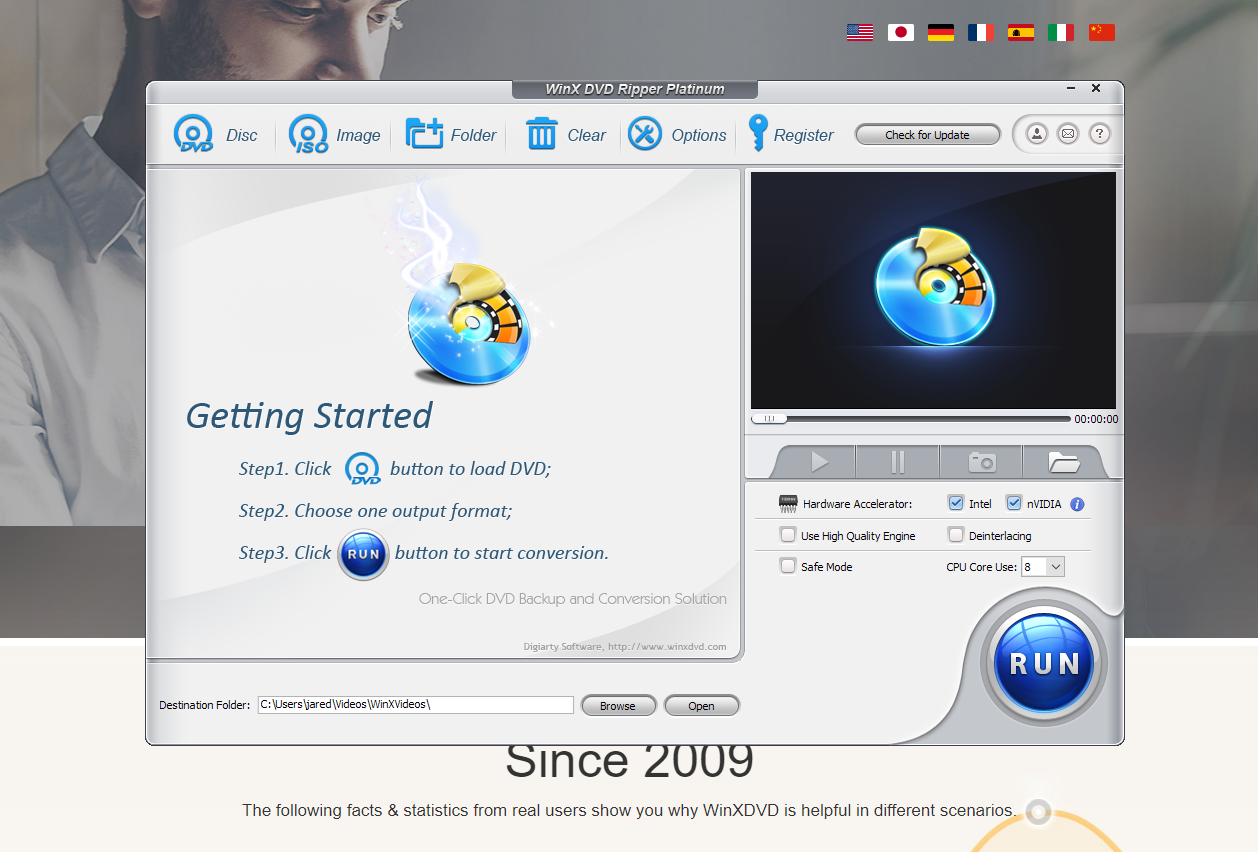Click the Check for Update button
Image resolution: width=1258 pixels, height=852 pixels.
point(927,133)
